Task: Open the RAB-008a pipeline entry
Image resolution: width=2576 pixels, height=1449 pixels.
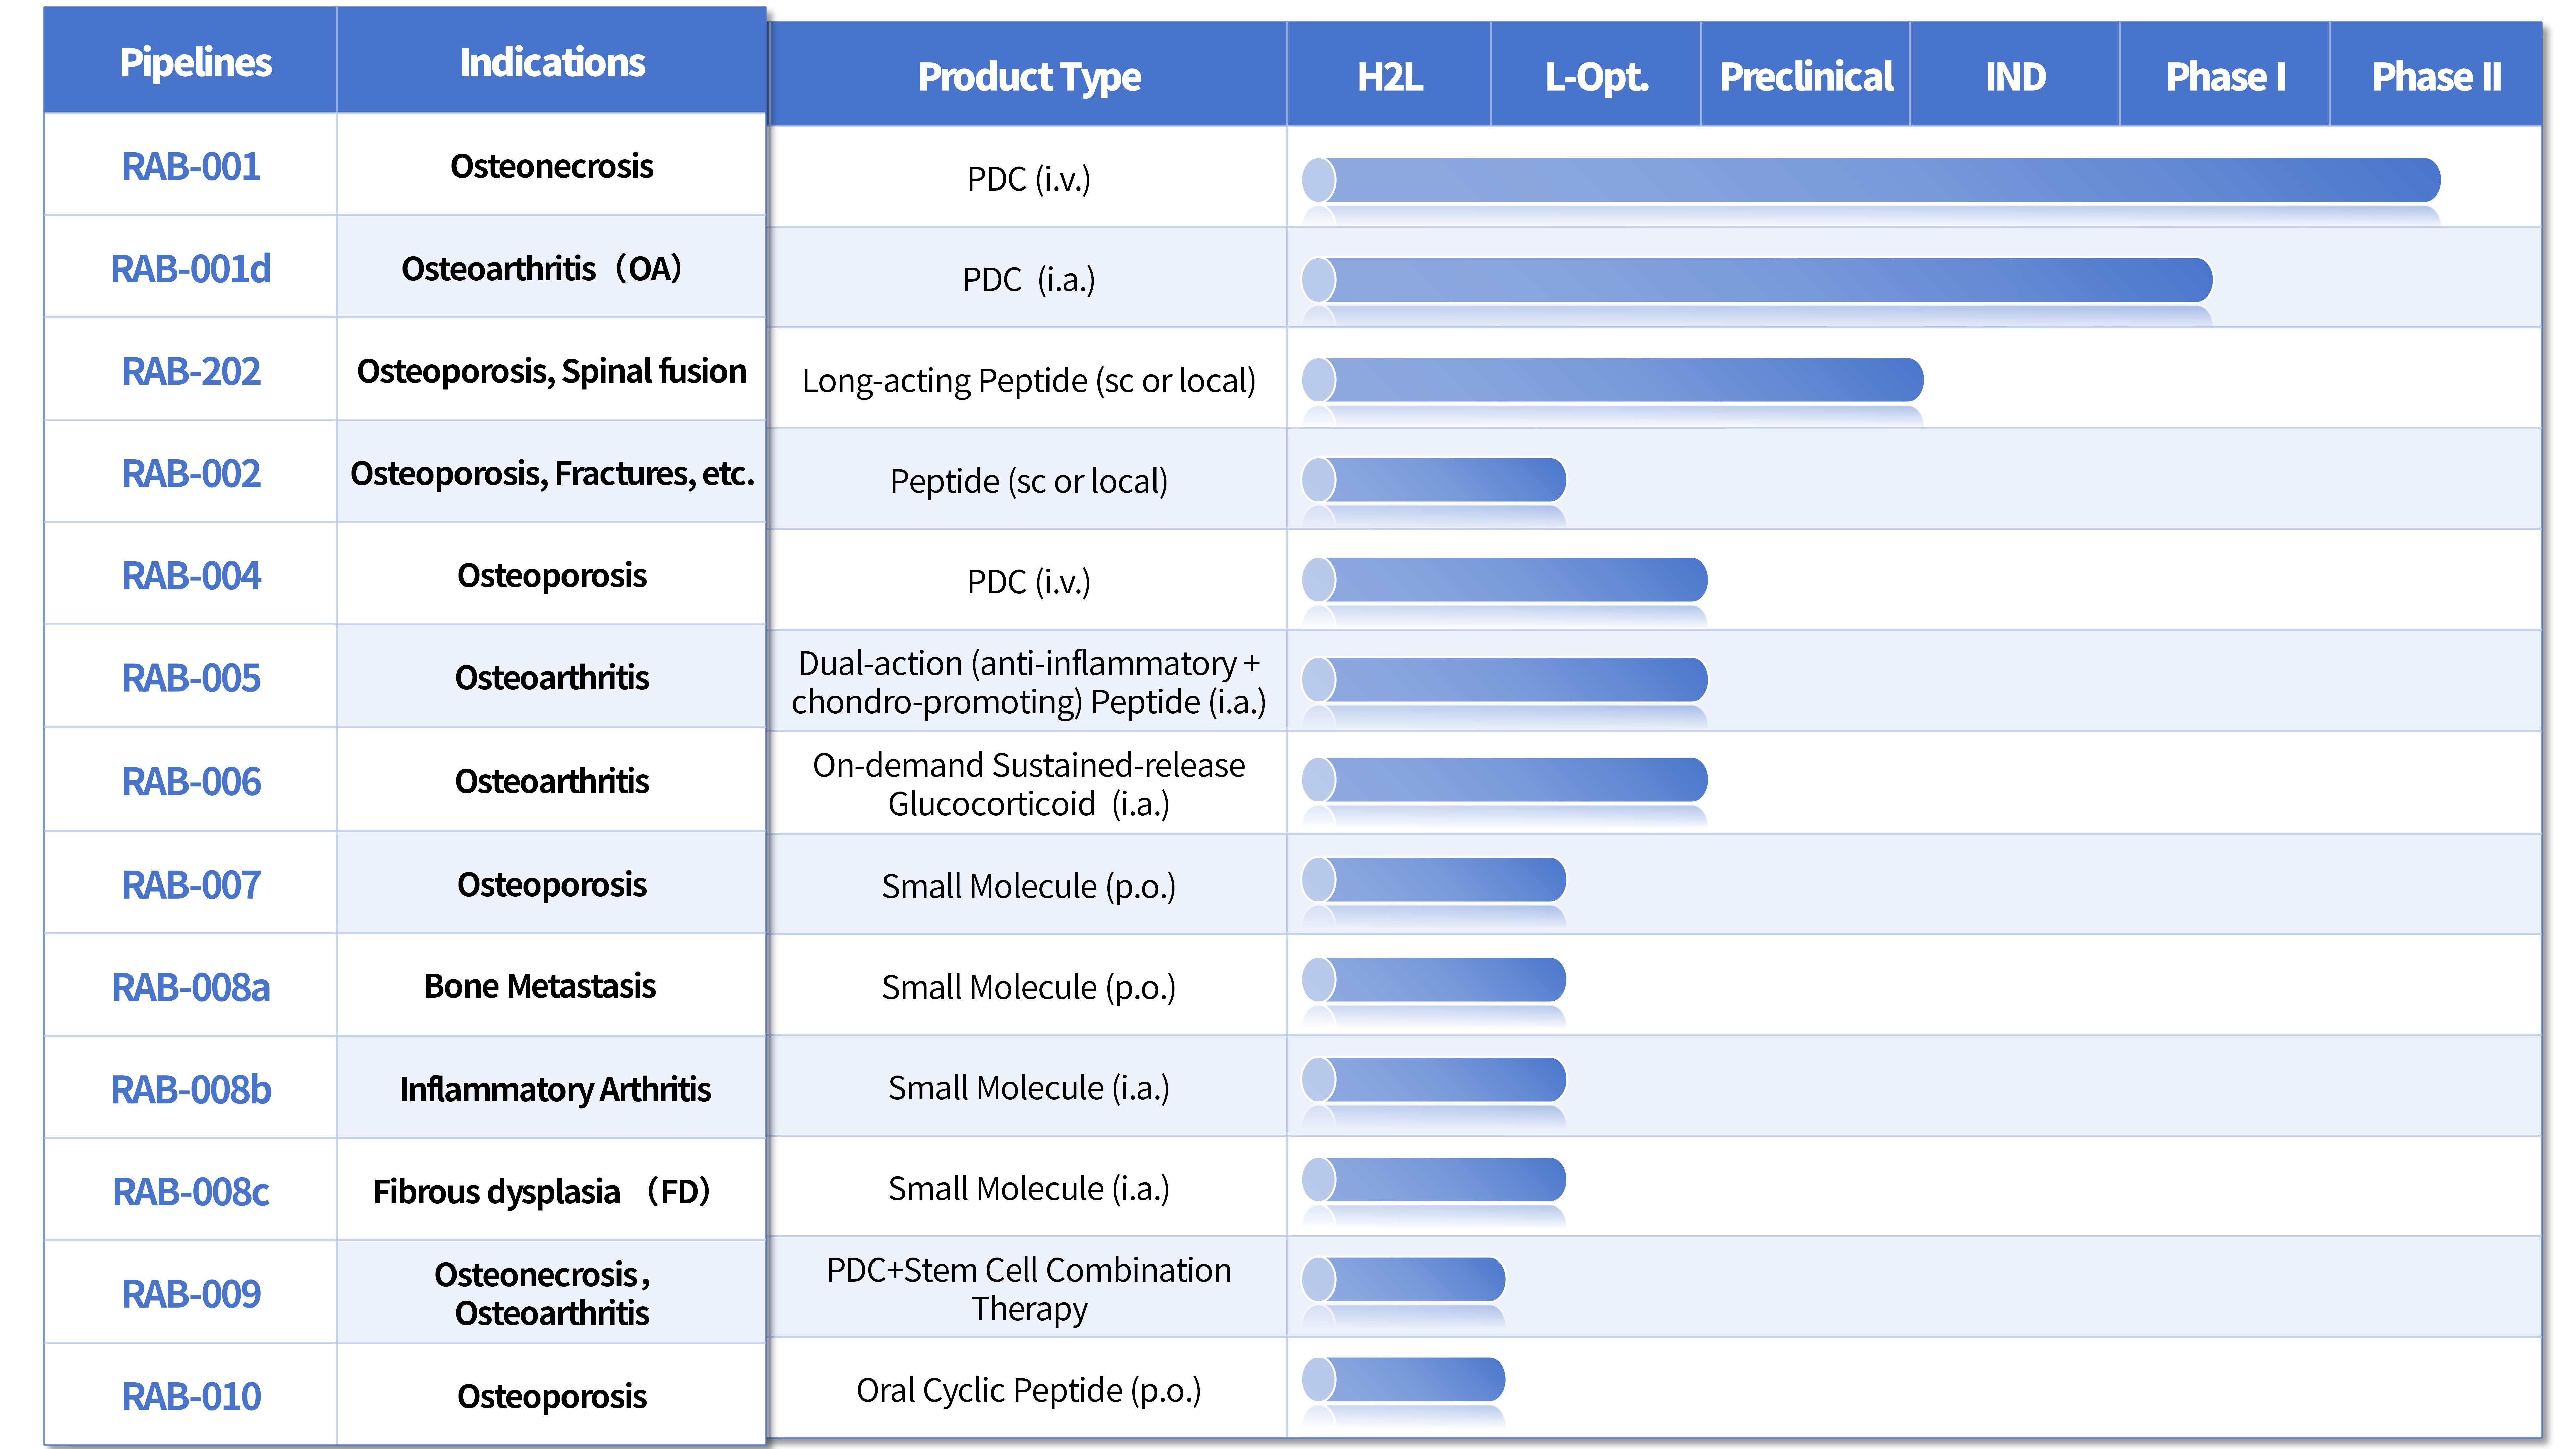Action: [x=191, y=987]
